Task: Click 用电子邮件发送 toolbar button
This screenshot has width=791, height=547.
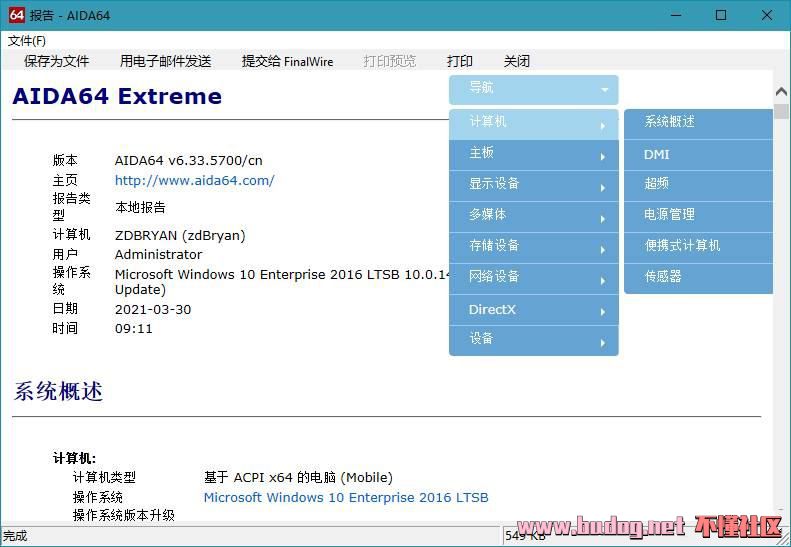Action: (x=165, y=61)
